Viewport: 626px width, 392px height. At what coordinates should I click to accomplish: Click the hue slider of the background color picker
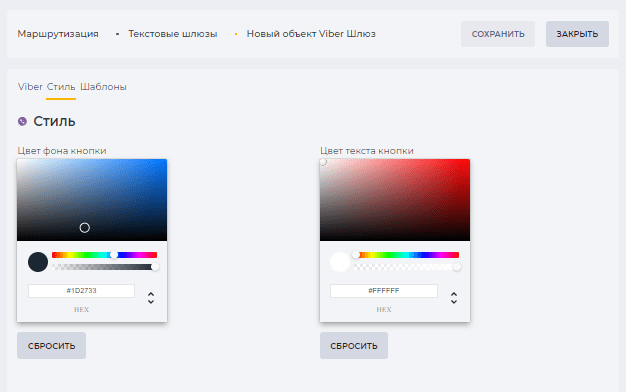click(104, 255)
